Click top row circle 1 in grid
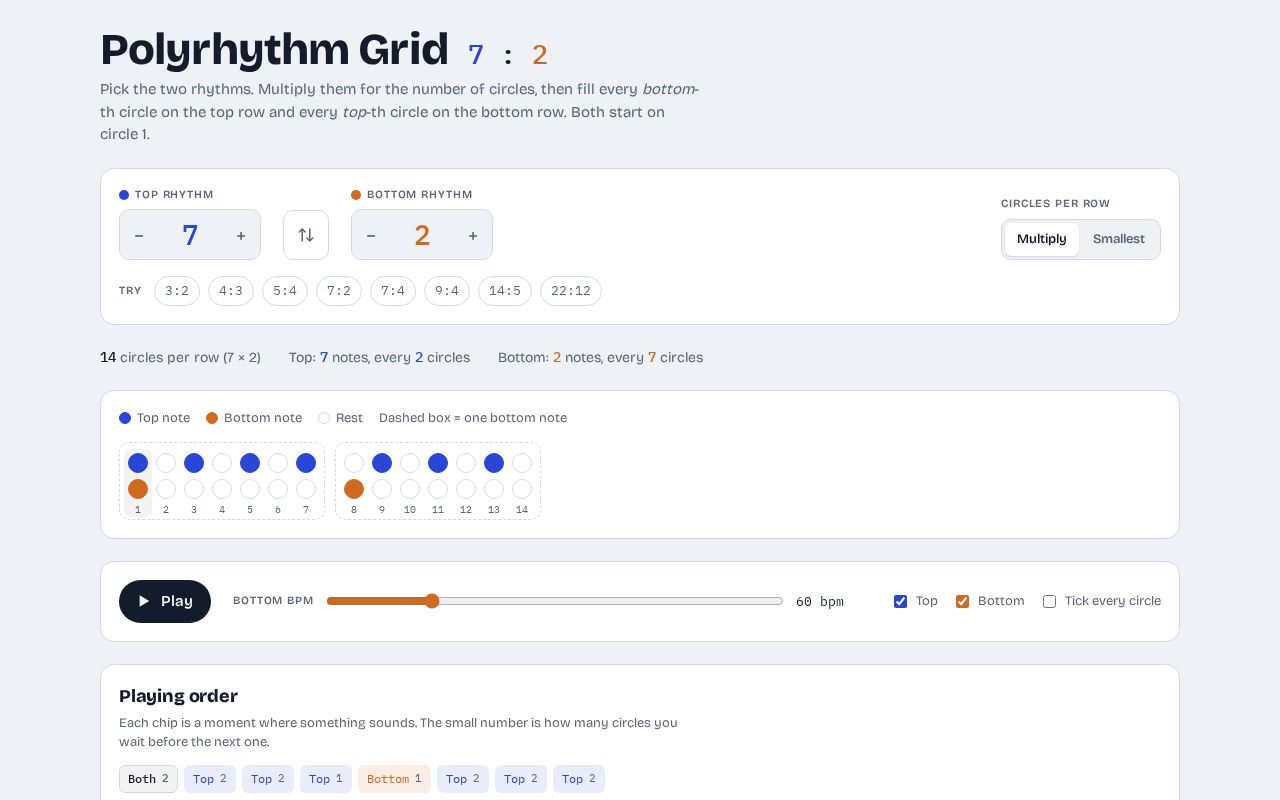The height and width of the screenshot is (800, 1280). coord(138,463)
